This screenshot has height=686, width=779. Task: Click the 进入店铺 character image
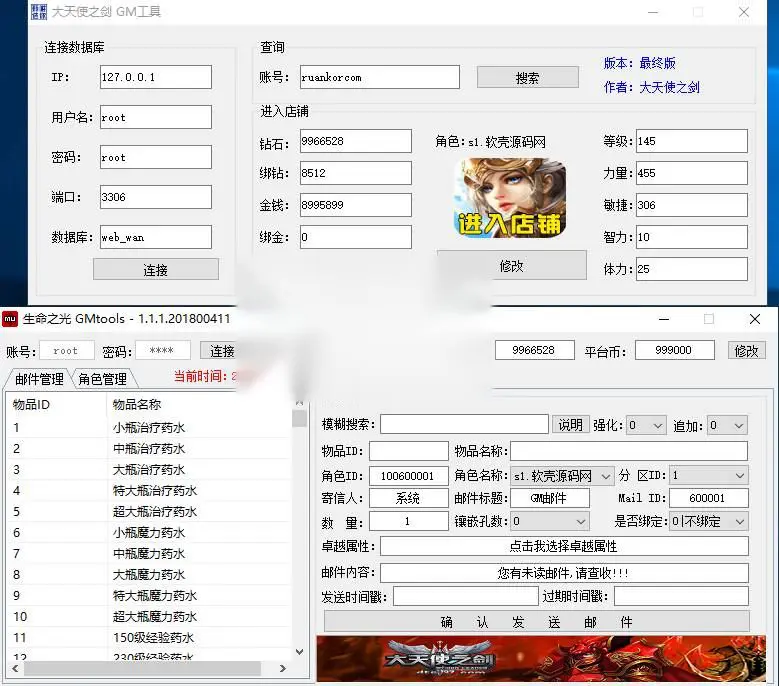510,197
